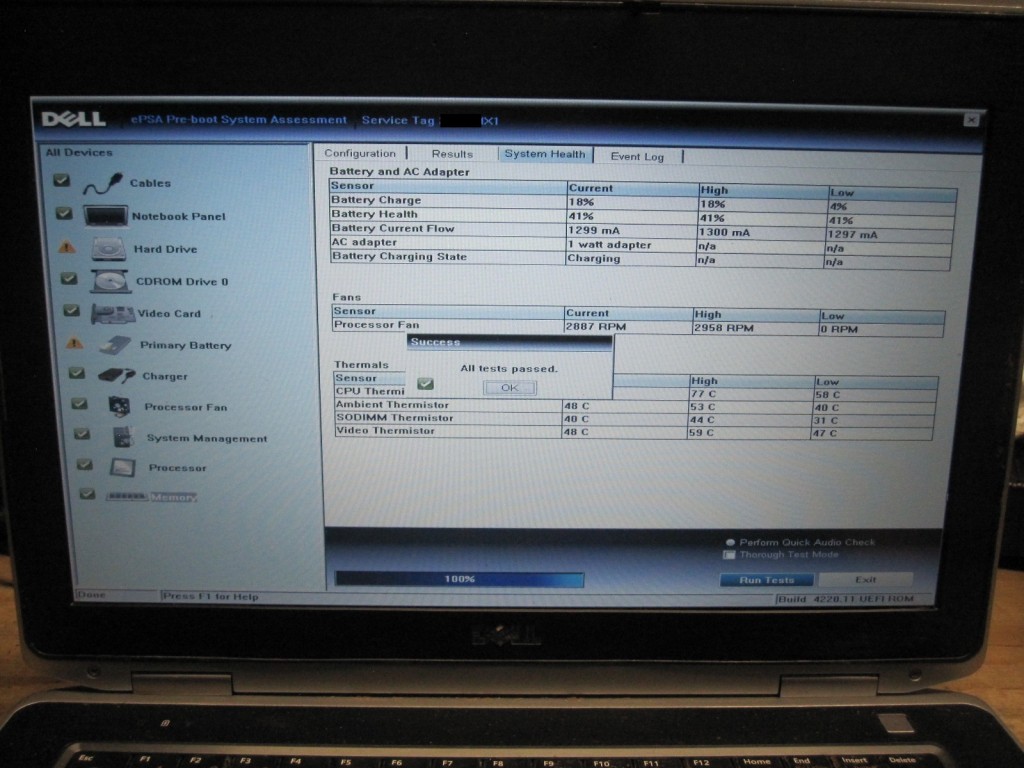The height and width of the screenshot is (768, 1024).
Task: Select the Processor chip icon
Action: (123, 467)
